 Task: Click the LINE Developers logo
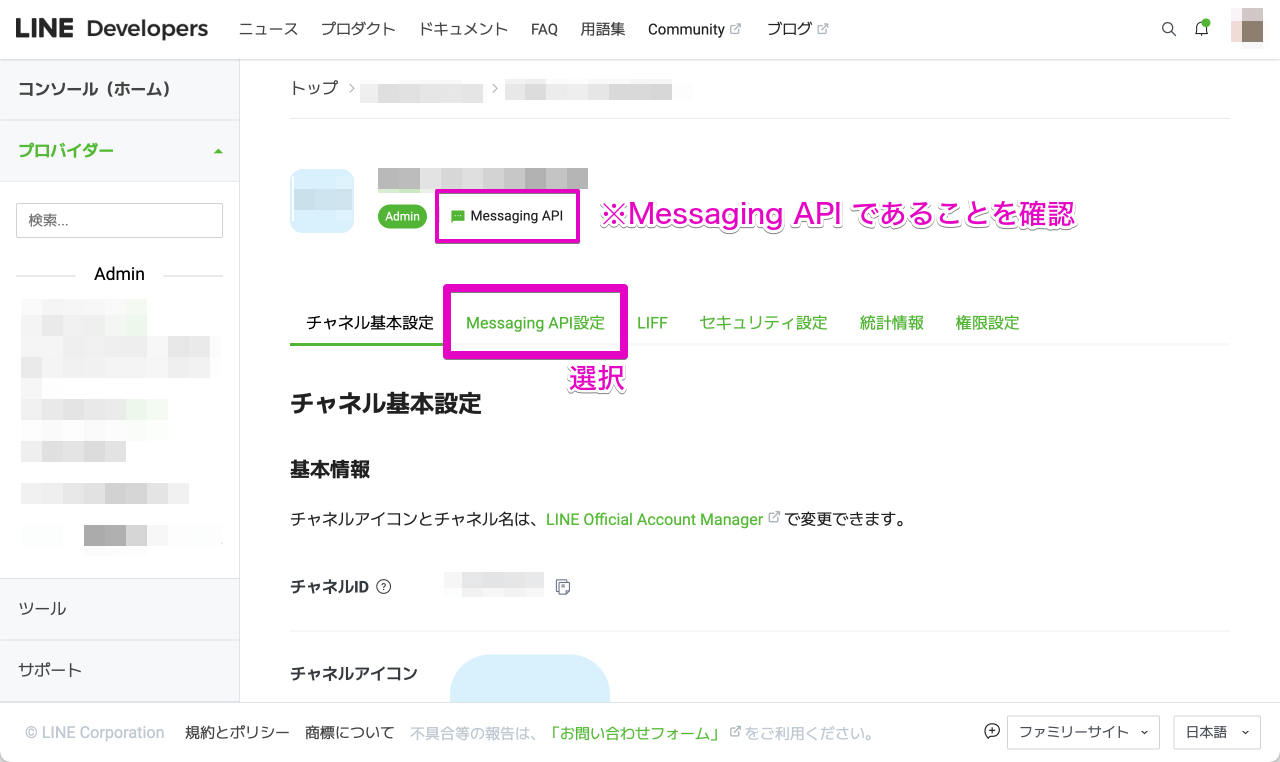[112, 29]
